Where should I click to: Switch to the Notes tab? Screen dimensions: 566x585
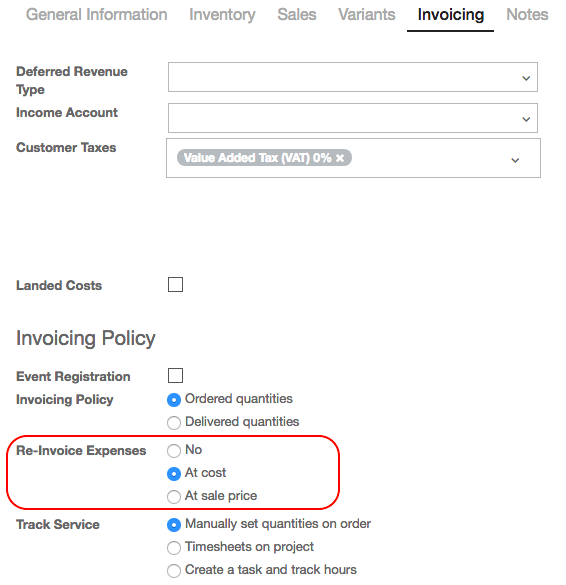(527, 15)
